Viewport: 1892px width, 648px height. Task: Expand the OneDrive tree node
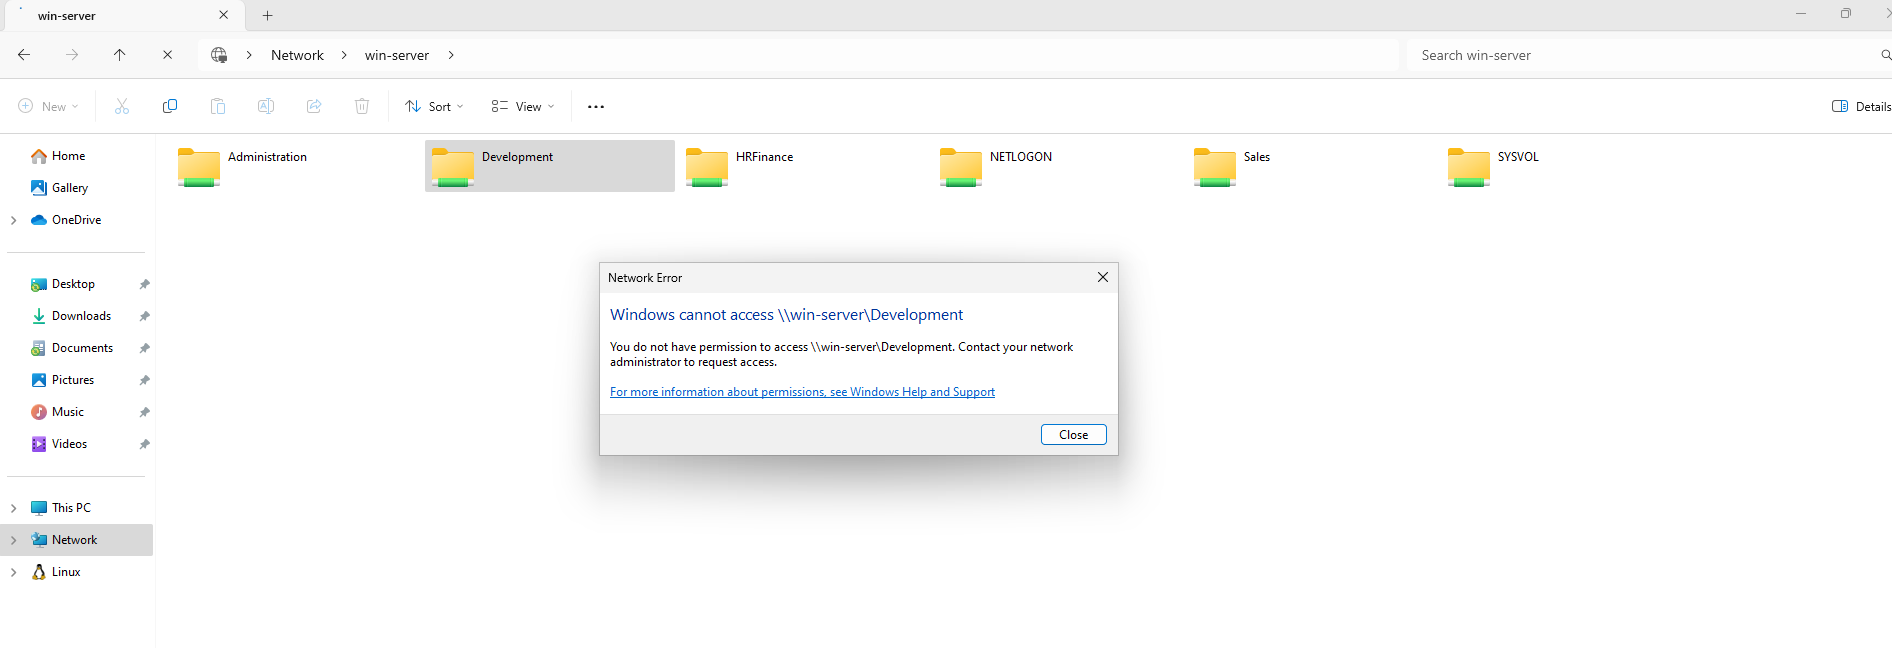(x=13, y=220)
